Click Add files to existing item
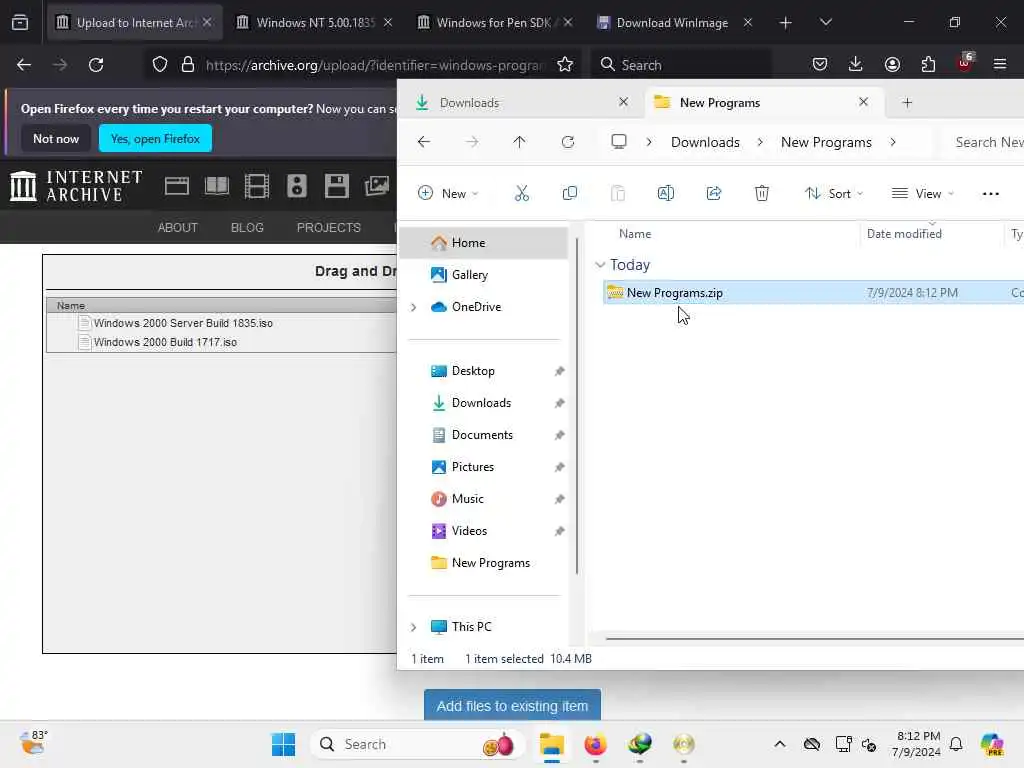 (512, 705)
